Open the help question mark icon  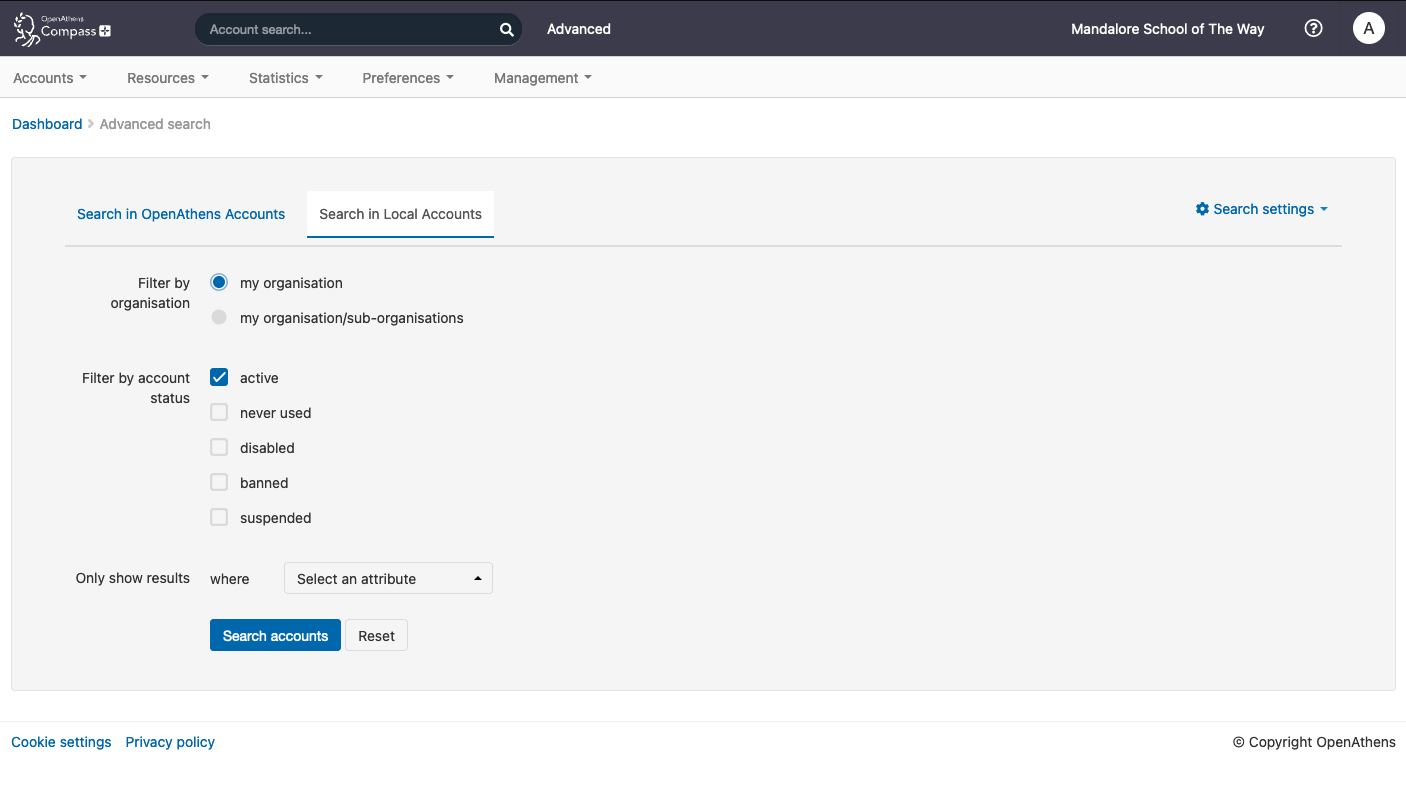(x=1313, y=28)
